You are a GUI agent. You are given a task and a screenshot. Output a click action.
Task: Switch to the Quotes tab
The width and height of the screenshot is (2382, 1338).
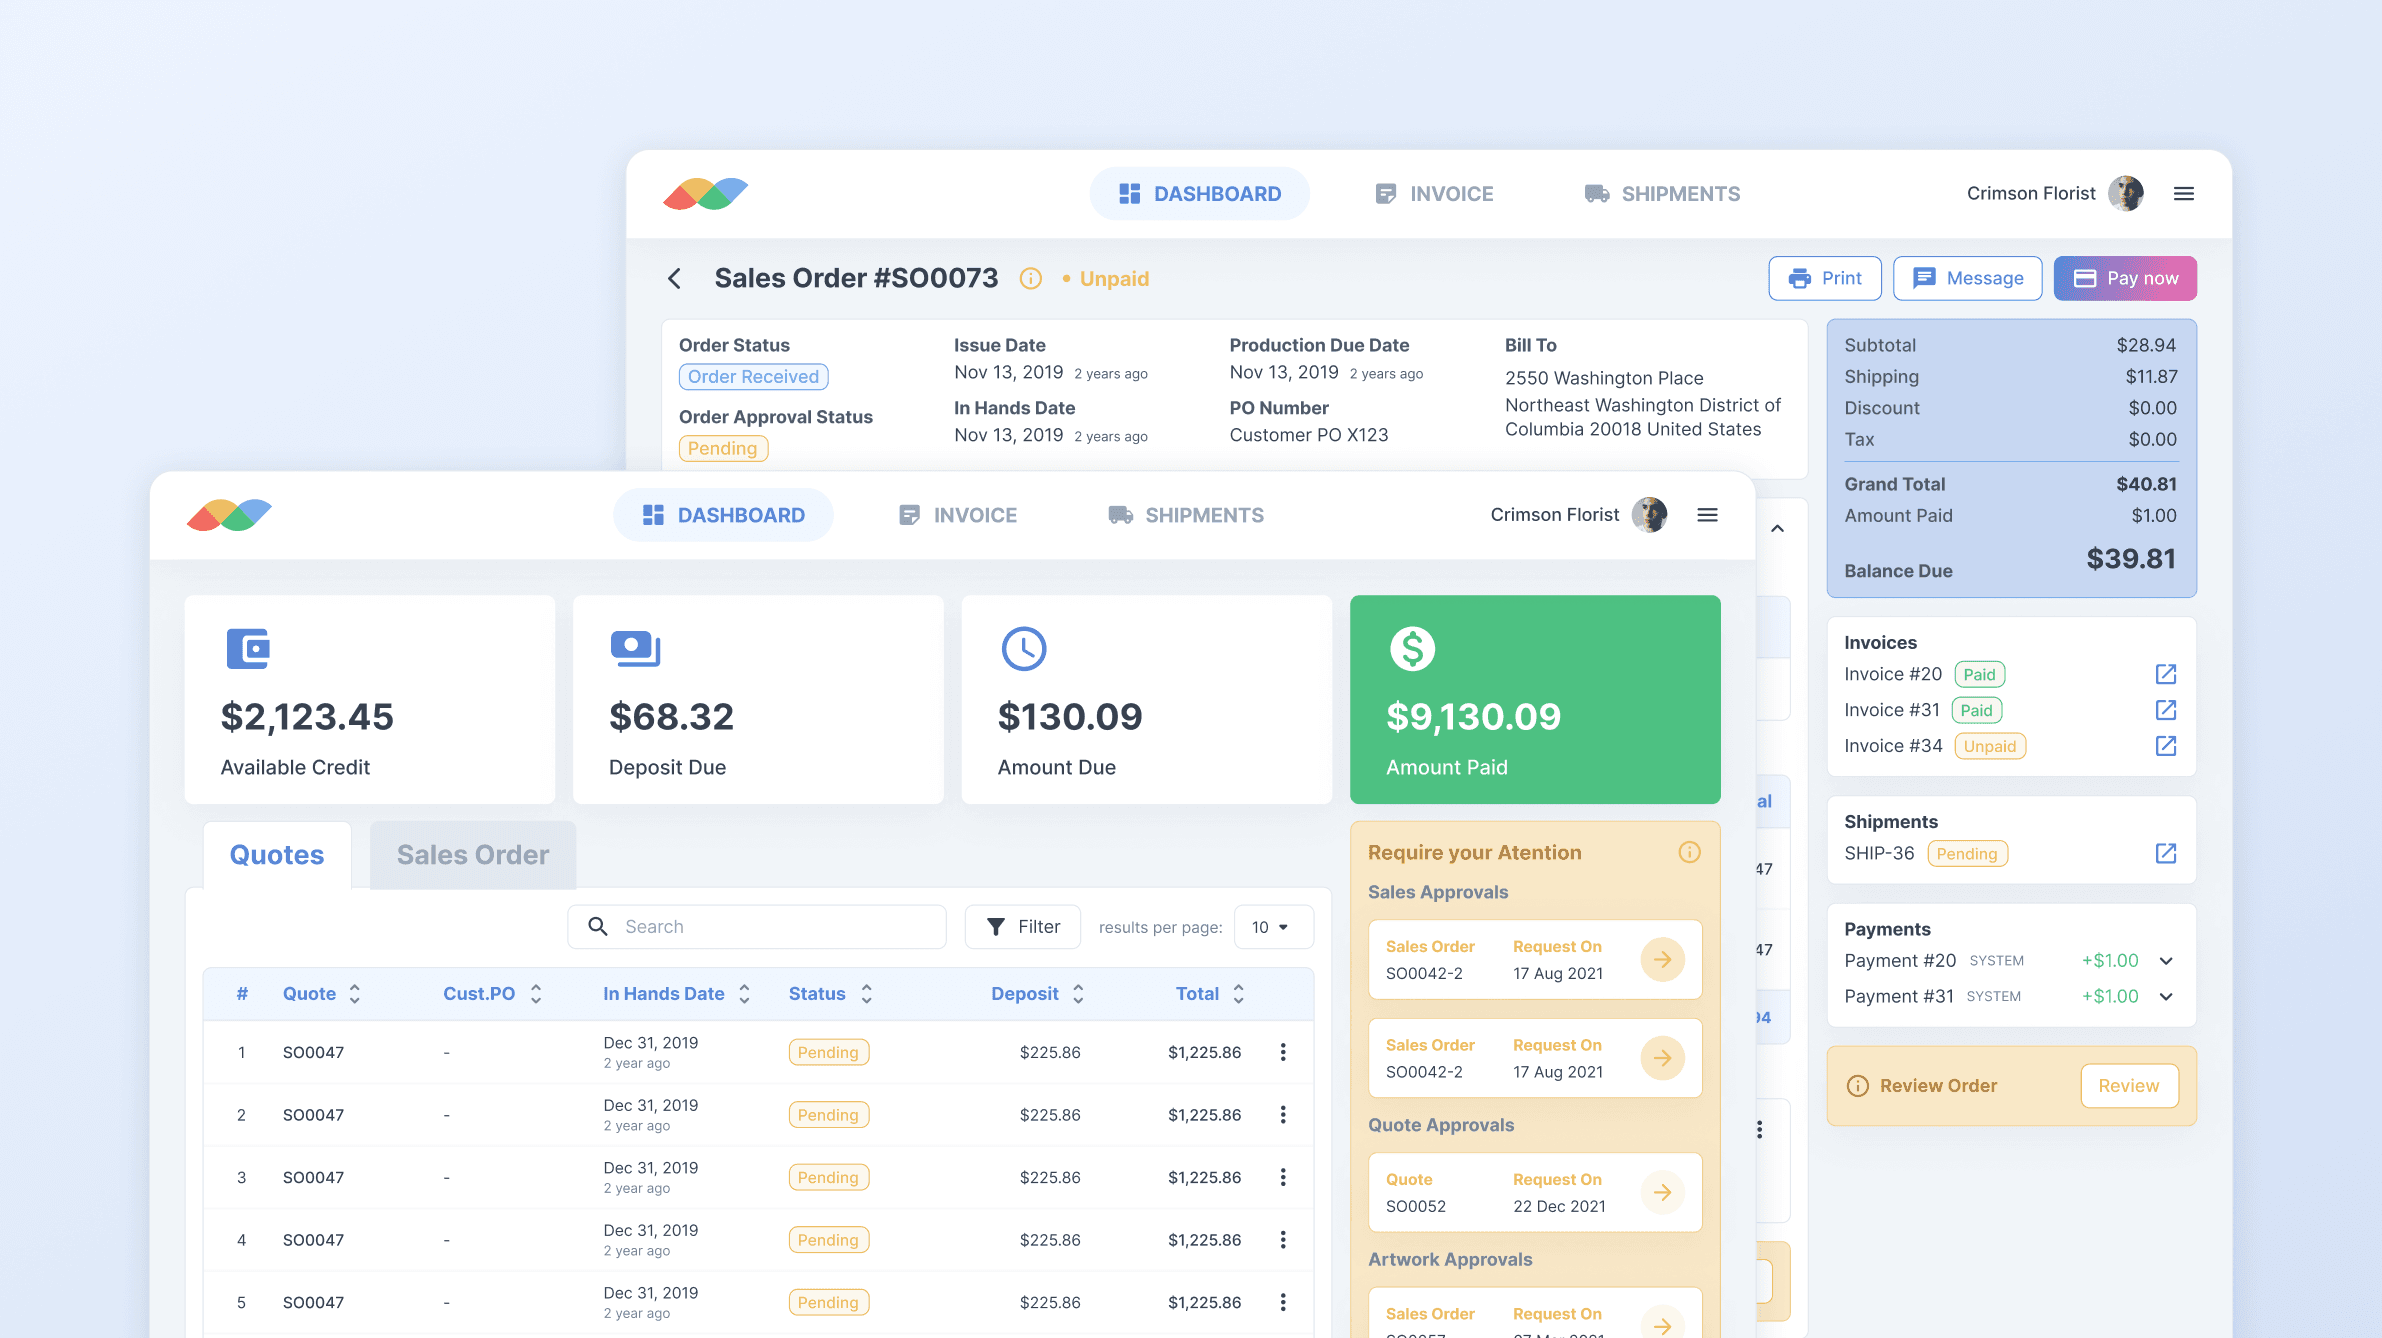[276, 855]
